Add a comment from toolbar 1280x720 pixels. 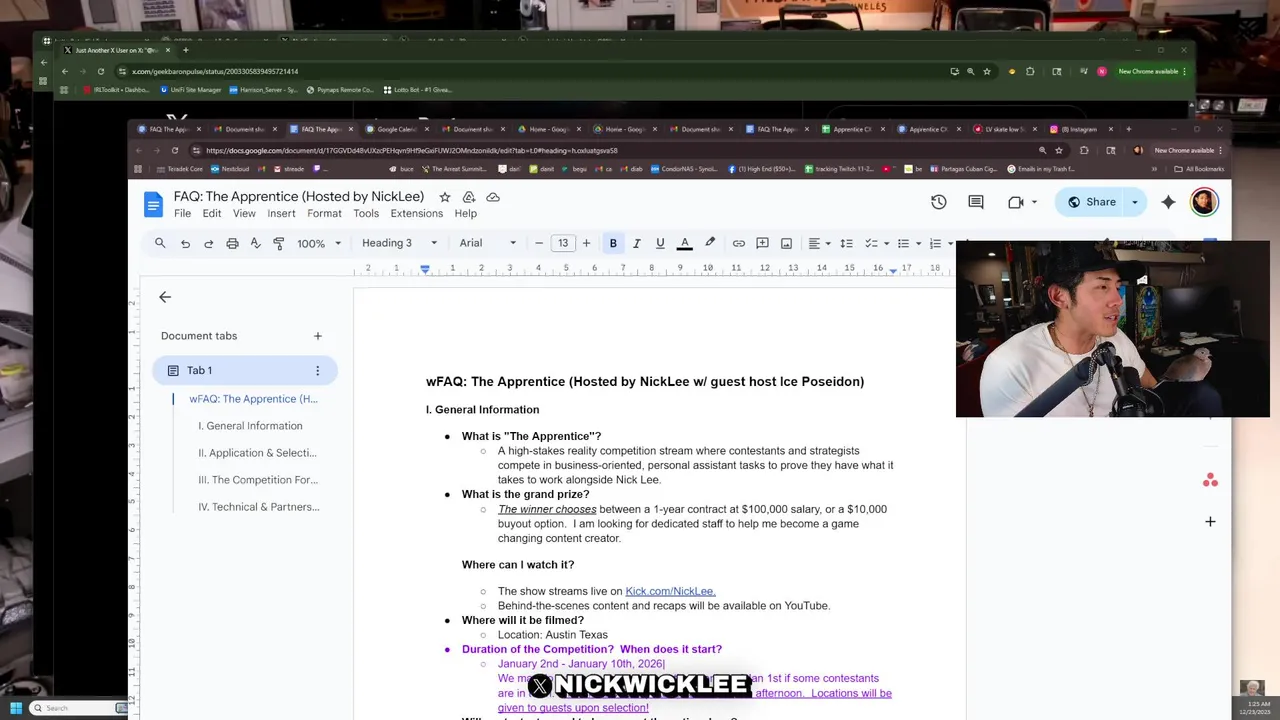tap(762, 243)
